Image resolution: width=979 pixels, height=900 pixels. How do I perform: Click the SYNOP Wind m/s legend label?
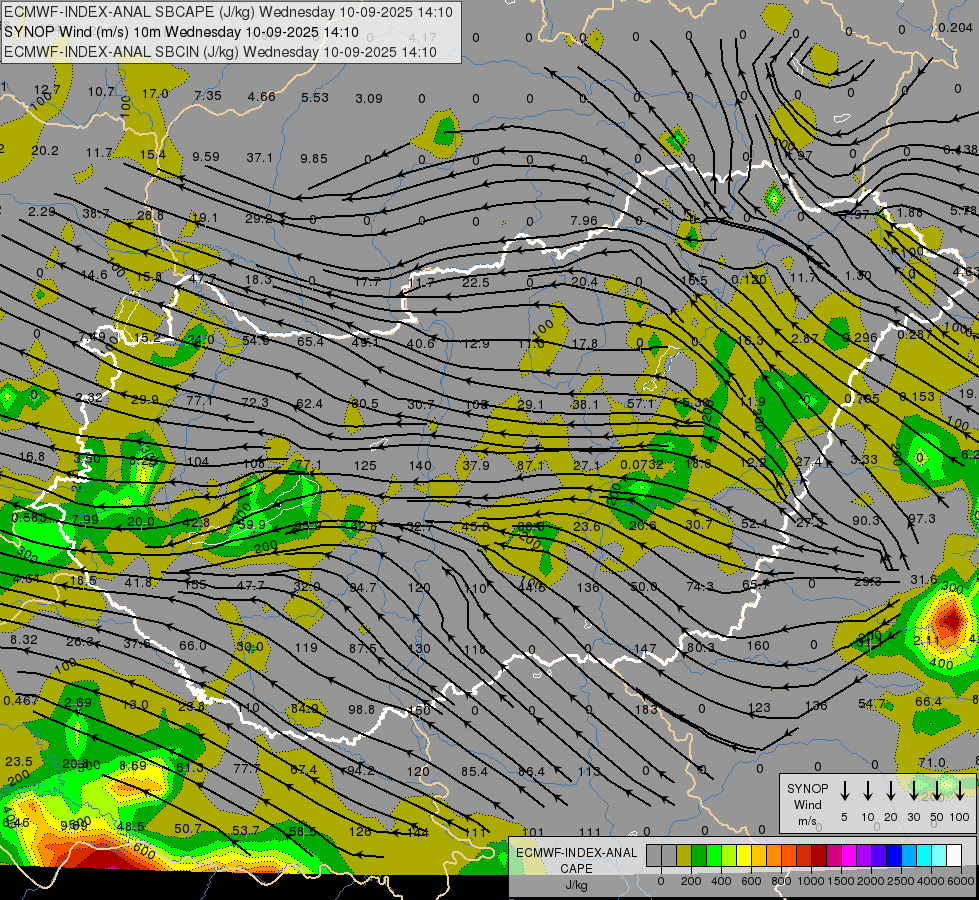[807, 805]
